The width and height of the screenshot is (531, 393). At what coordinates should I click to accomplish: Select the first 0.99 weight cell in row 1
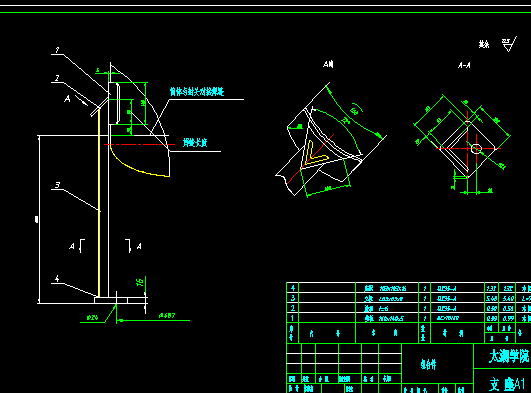click(x=491, y=318)
